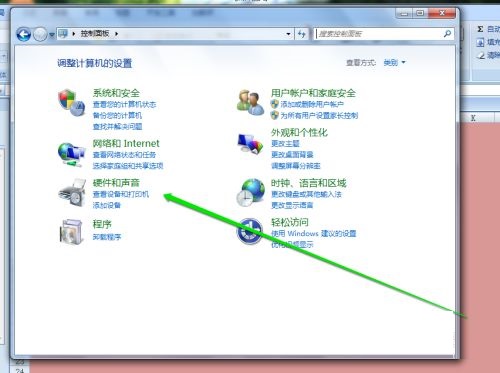Open the 网络和 Internet category

pos(126,143)
